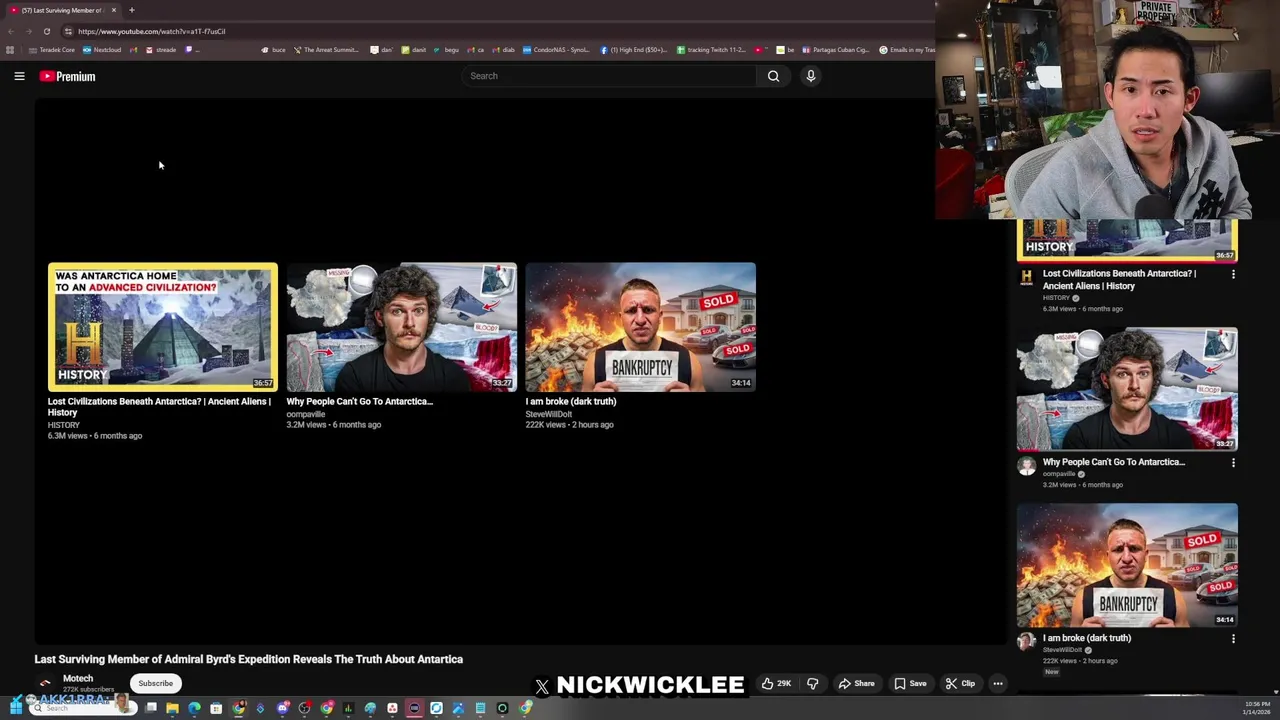Open the YouTube hamburger guide menu
The height and width of the screenshot is (720, 1280).
19,76
